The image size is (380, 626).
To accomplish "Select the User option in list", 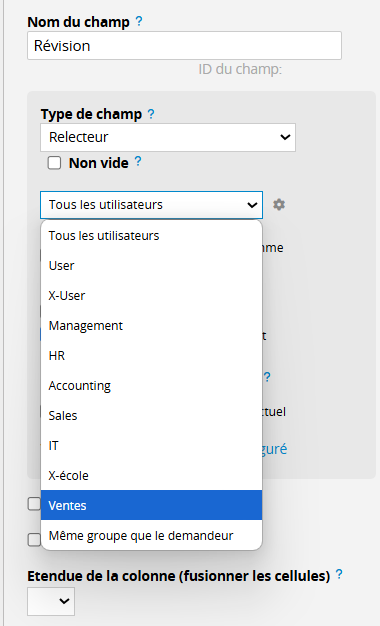I will 151,265.
